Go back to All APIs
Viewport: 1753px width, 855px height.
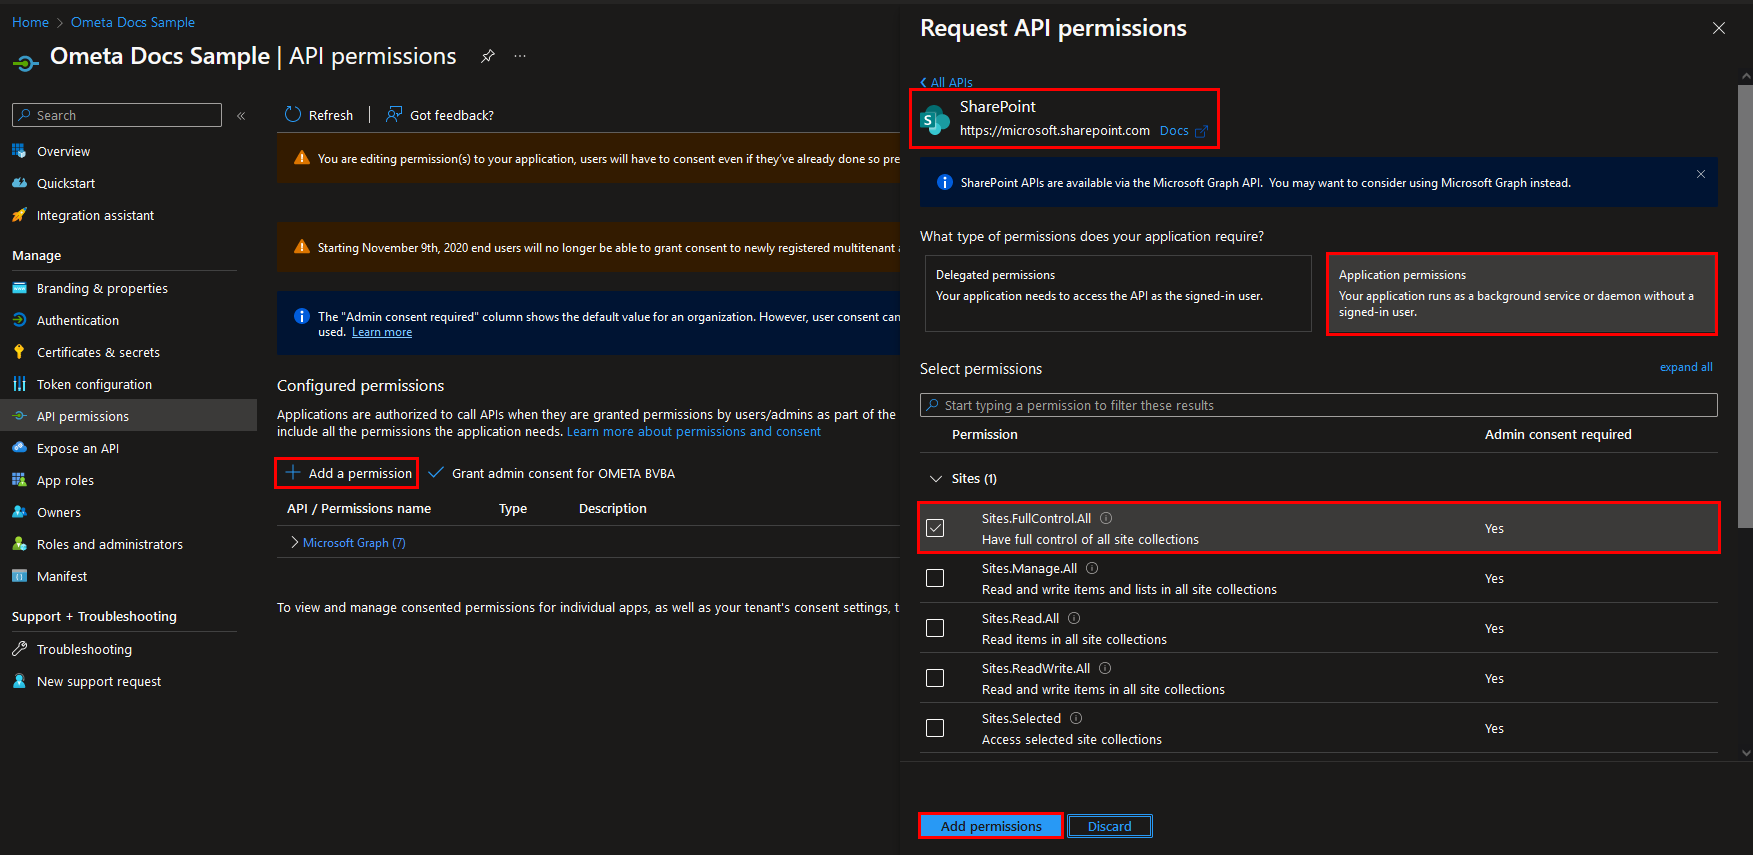(946, 82)
